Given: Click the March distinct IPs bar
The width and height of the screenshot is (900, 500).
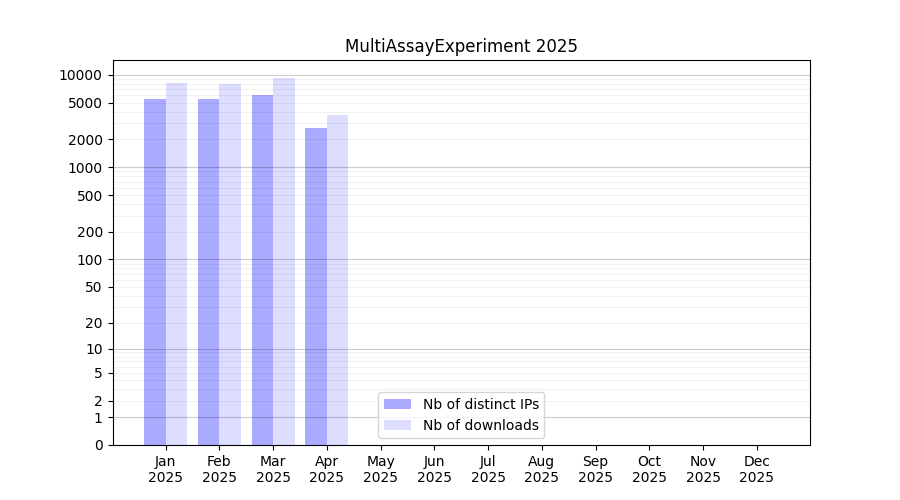Looking at the screenshot, I should tap(262, 269).
